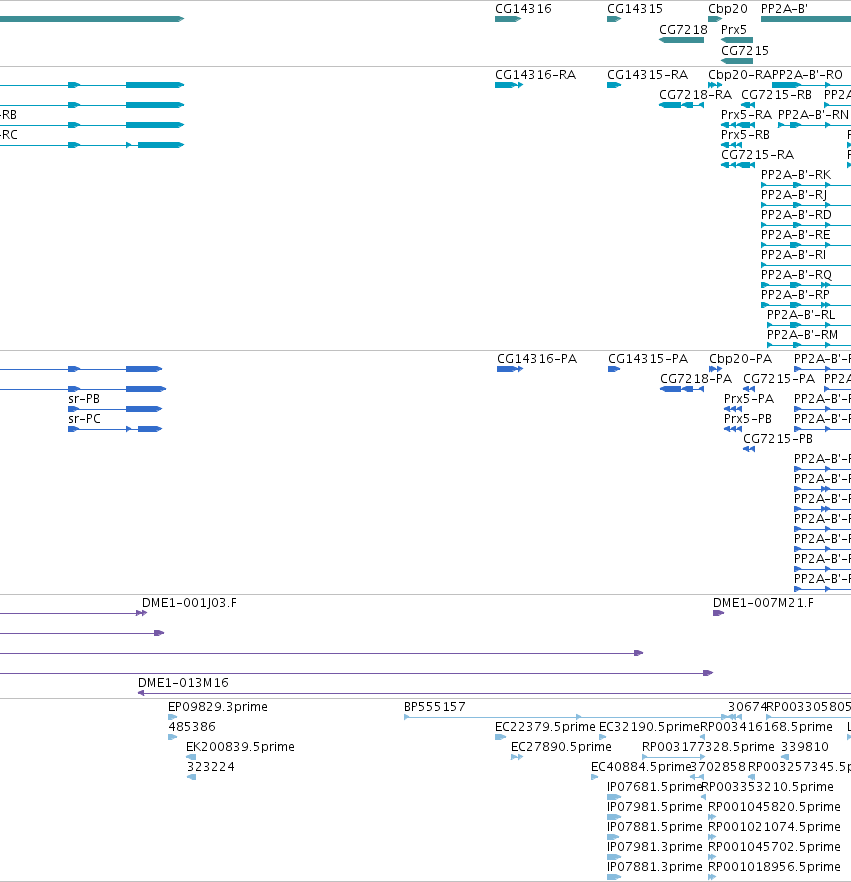Open EST EP09829.3prime

[173, 717]
